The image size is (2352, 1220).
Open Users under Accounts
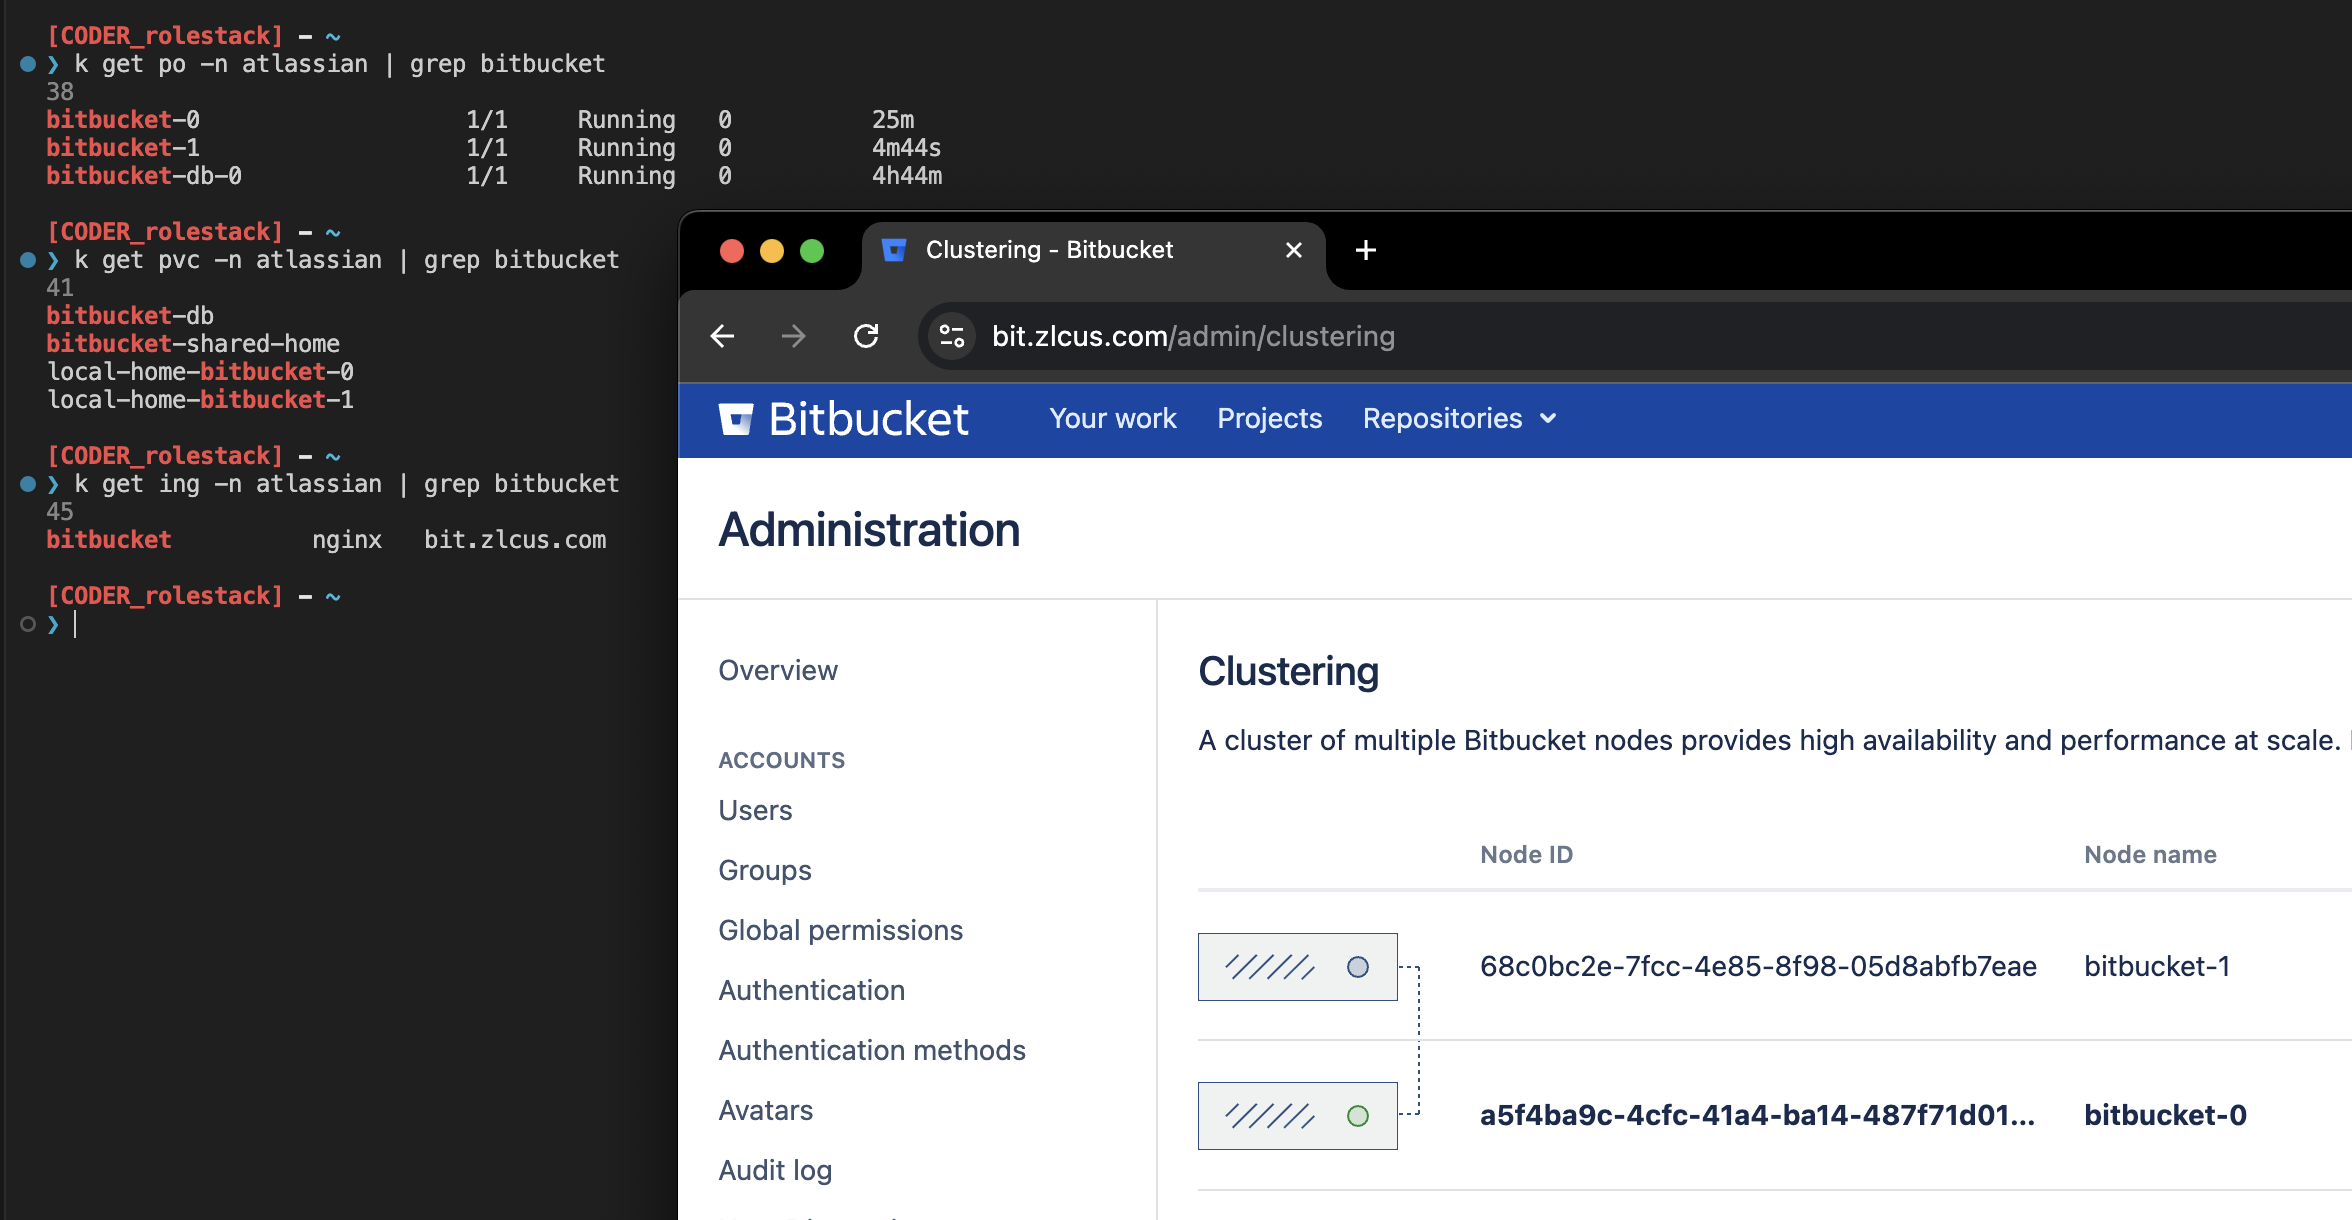755,810
